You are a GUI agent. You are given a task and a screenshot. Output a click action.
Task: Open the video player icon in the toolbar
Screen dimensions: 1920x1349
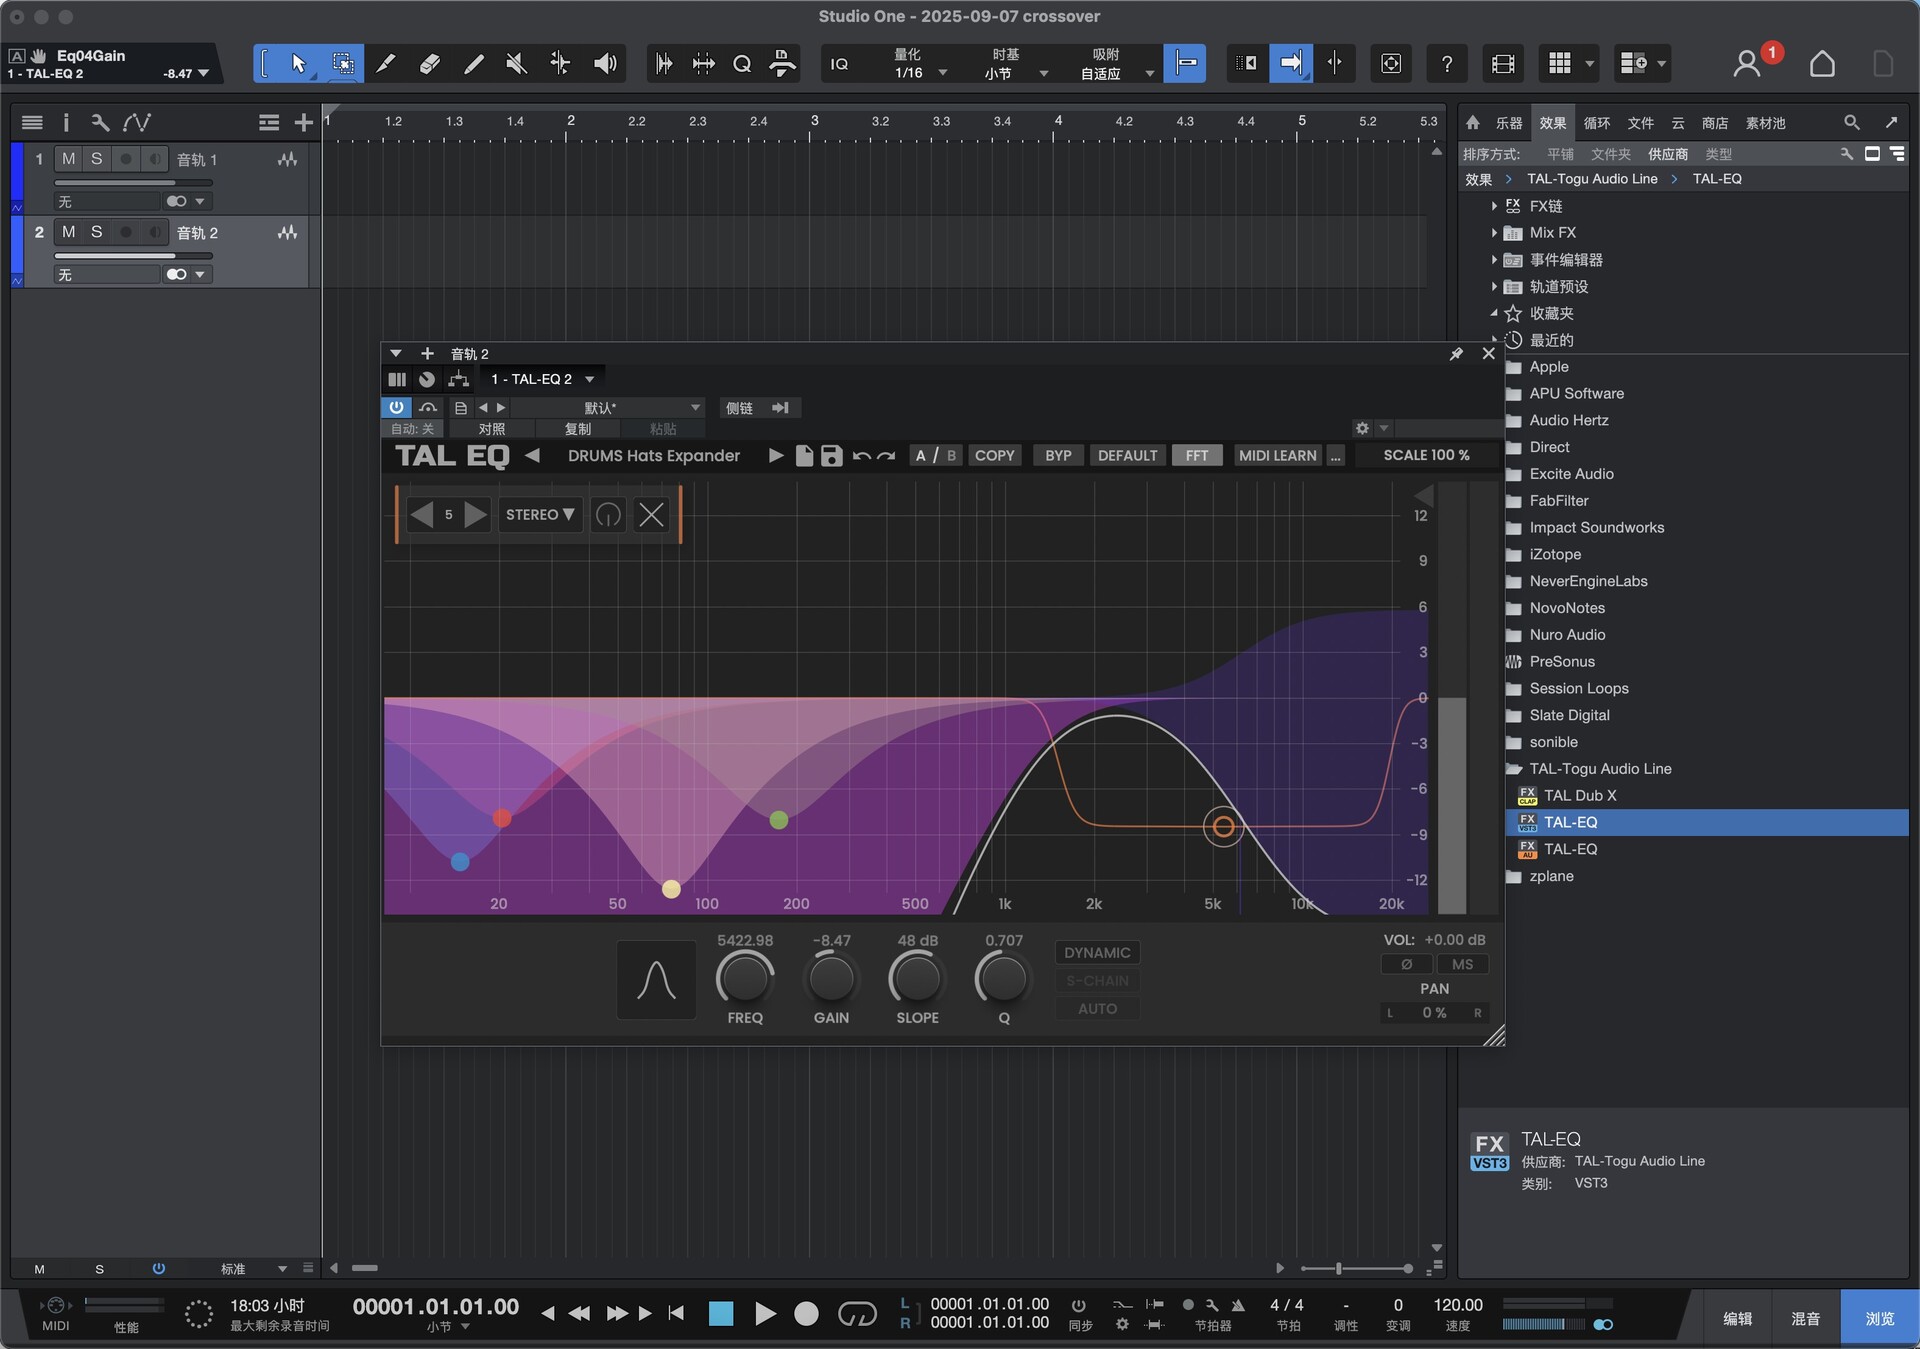coord(1502,64)
